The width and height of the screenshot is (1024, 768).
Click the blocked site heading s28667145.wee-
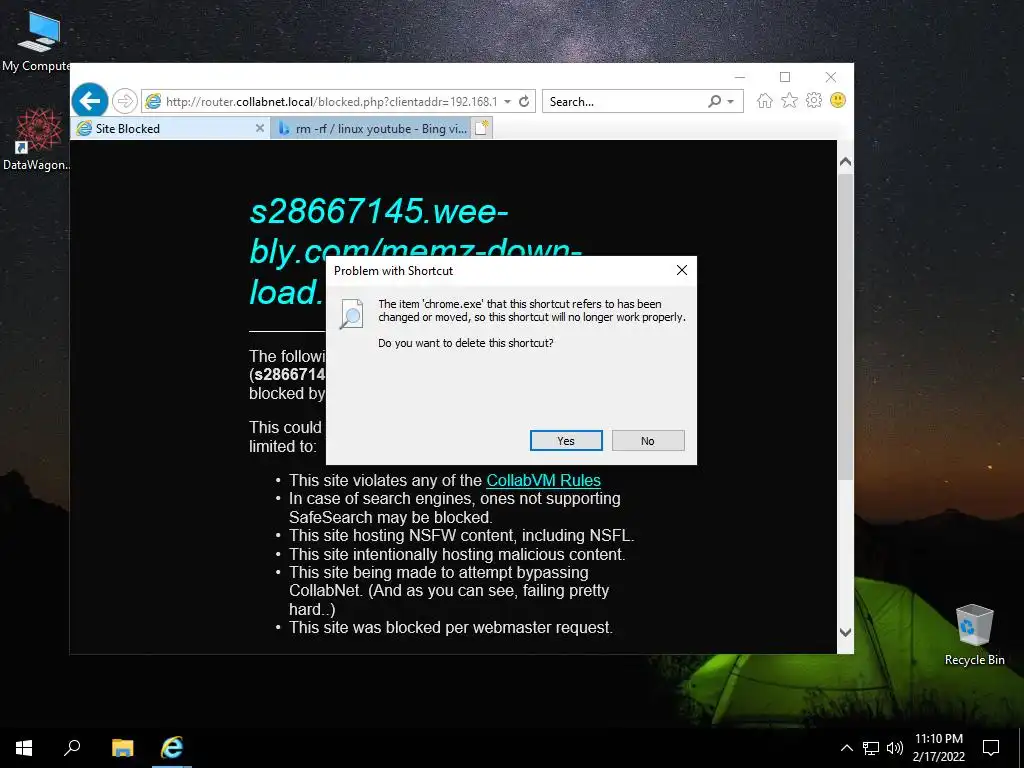[x=379, y=210]
